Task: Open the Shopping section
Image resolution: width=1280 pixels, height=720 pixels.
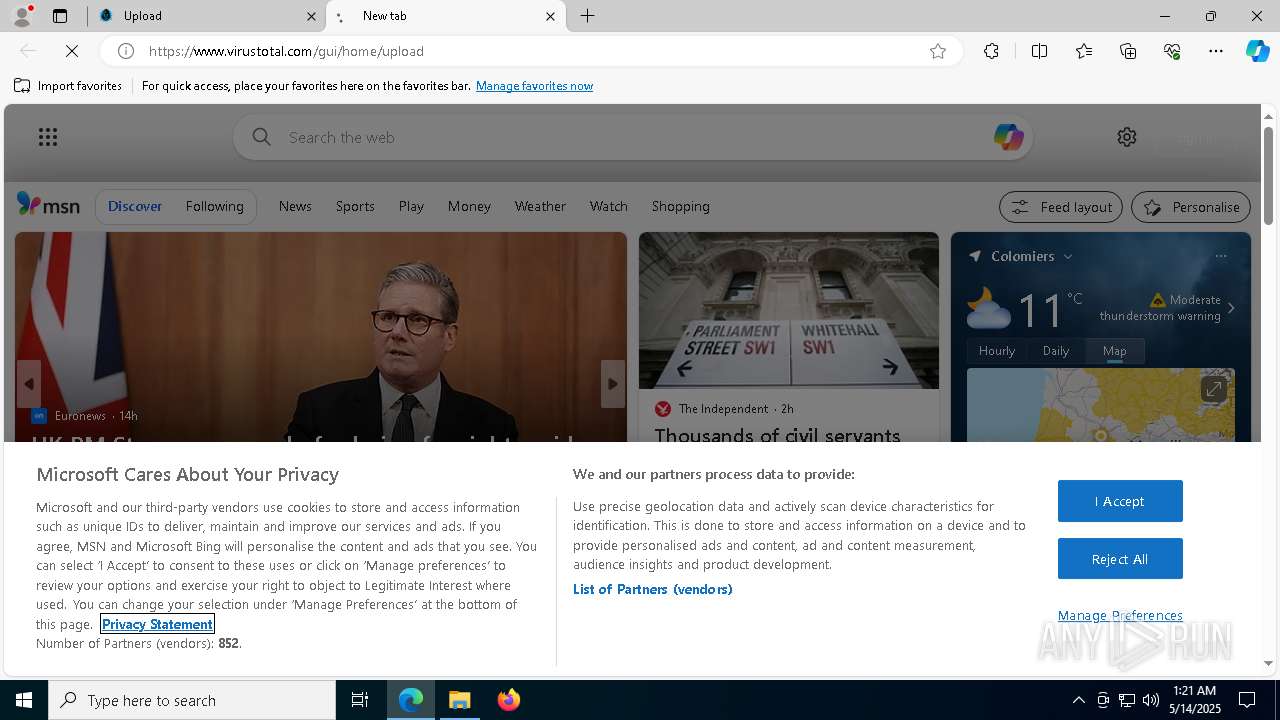Action: click(681, 206)
